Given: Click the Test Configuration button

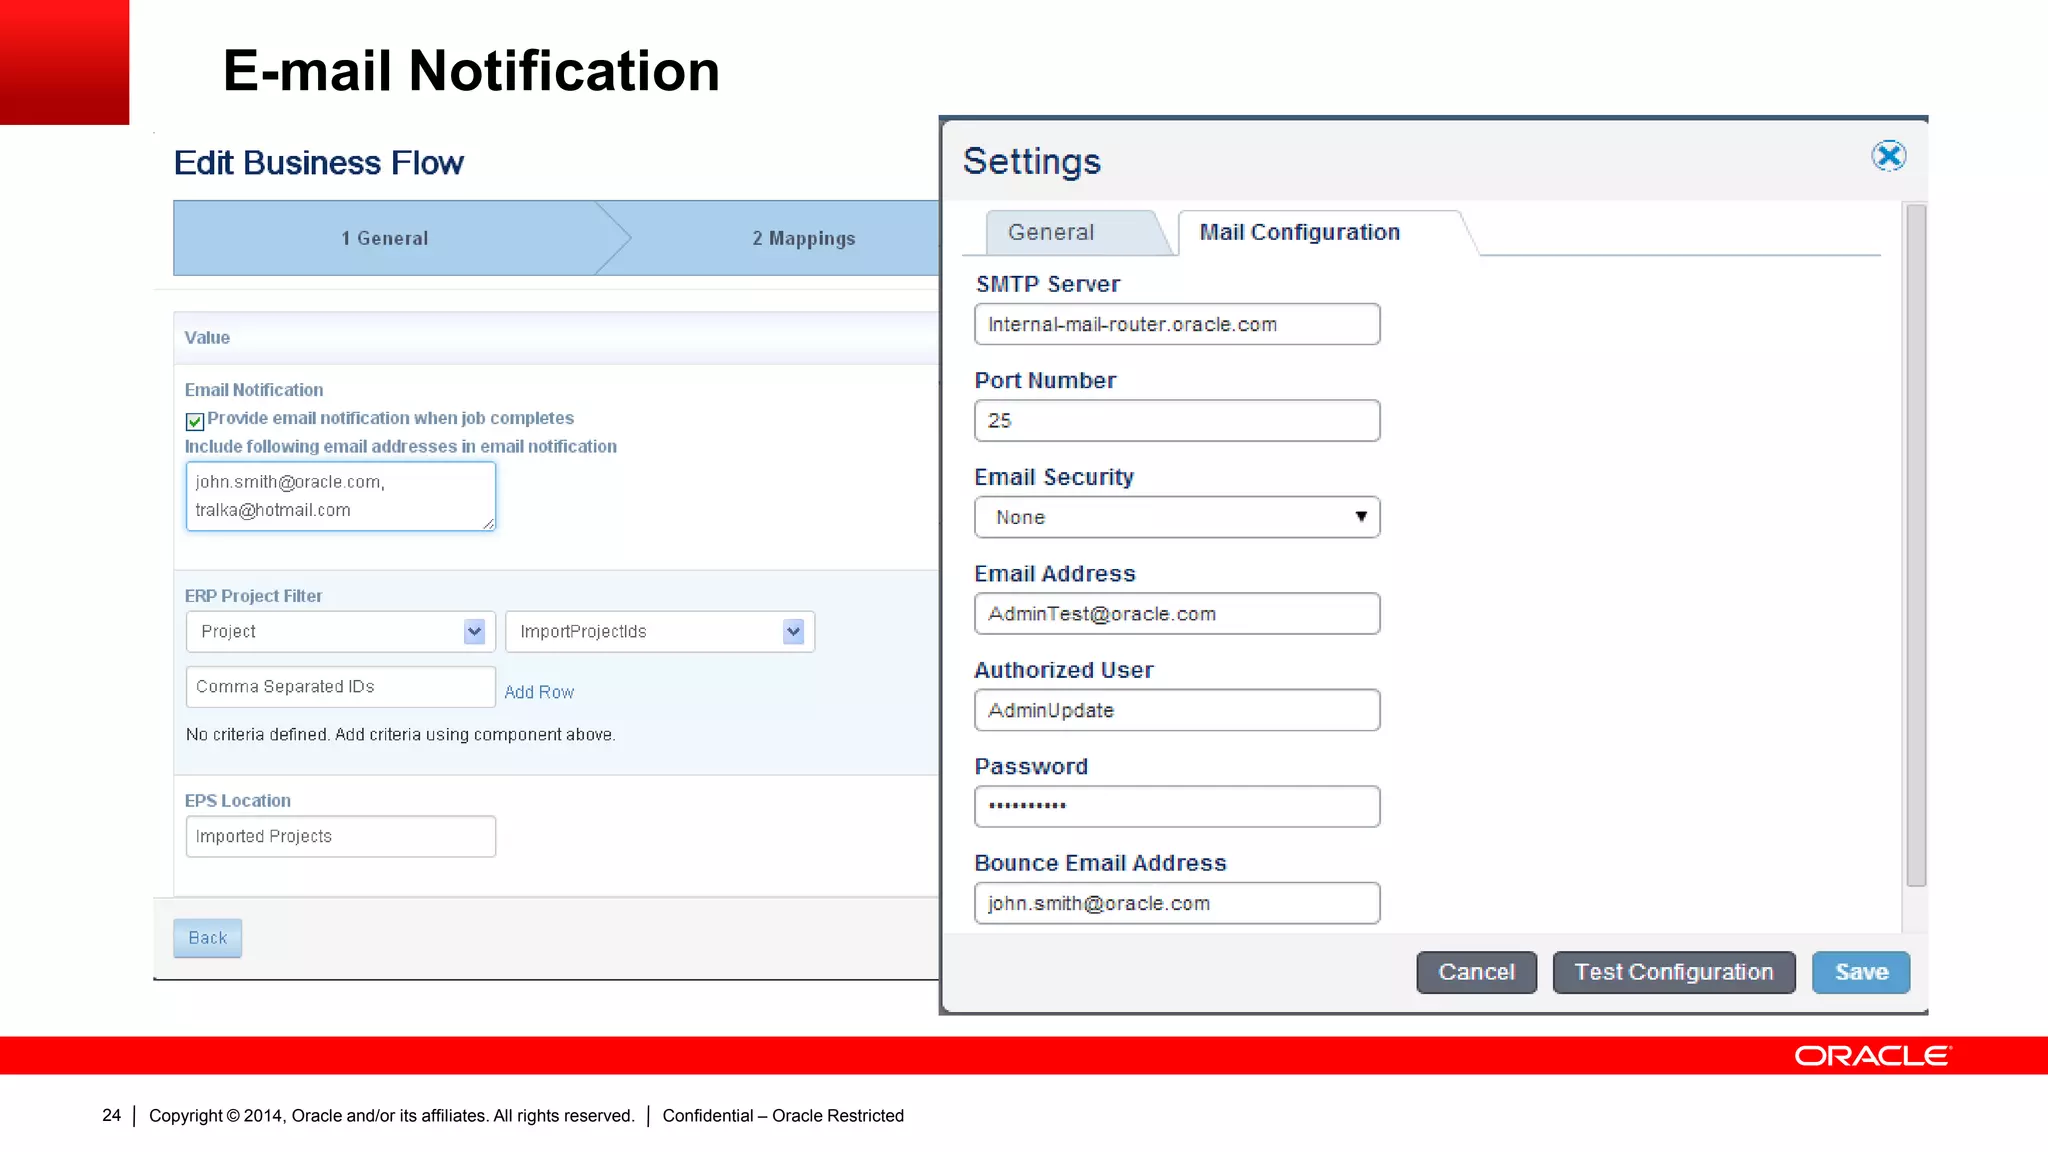Looking at the screenshot, I should (1674, 972).
